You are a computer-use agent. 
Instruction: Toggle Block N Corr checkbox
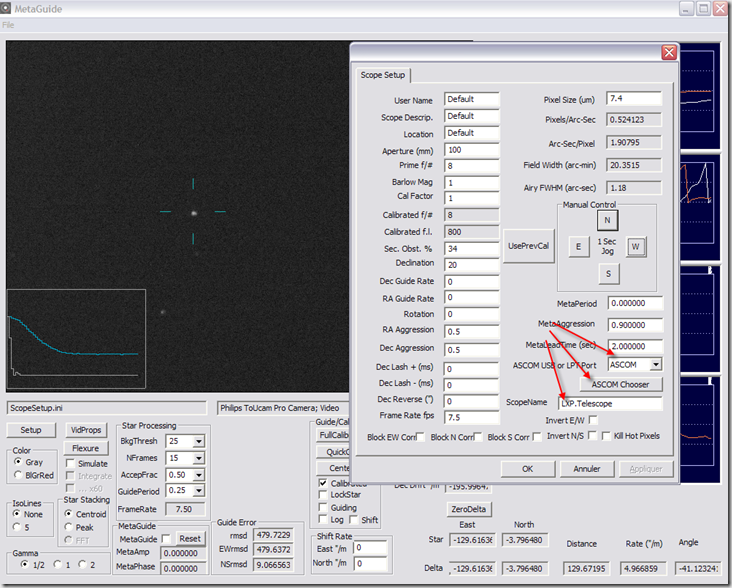[478, 437]
